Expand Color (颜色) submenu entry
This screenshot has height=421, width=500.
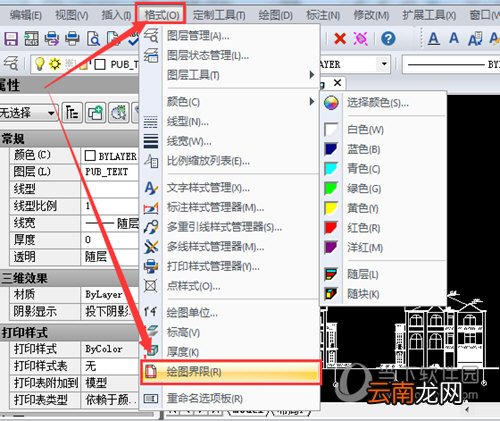(229, 101)
